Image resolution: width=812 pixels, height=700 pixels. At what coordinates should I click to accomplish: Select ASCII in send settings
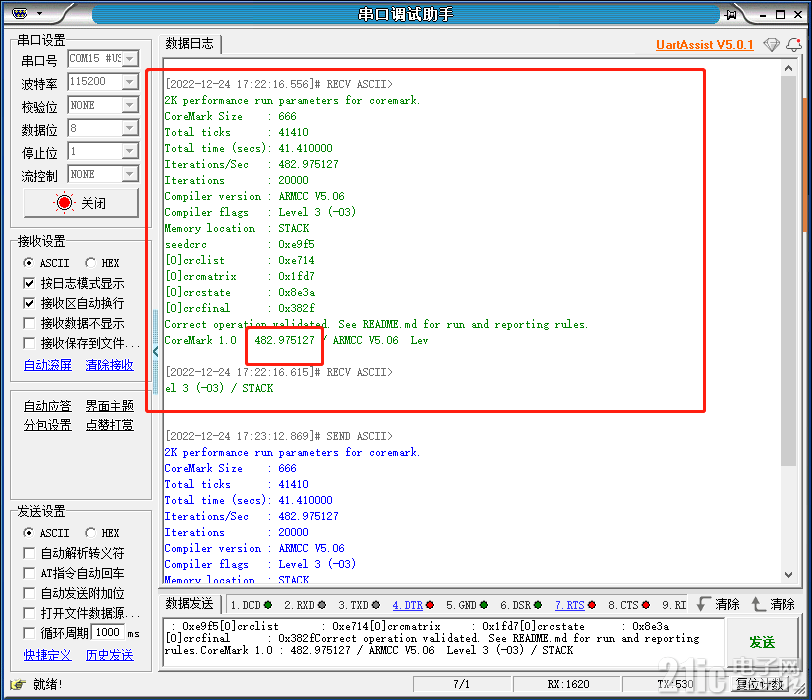(x=46, y=533)
